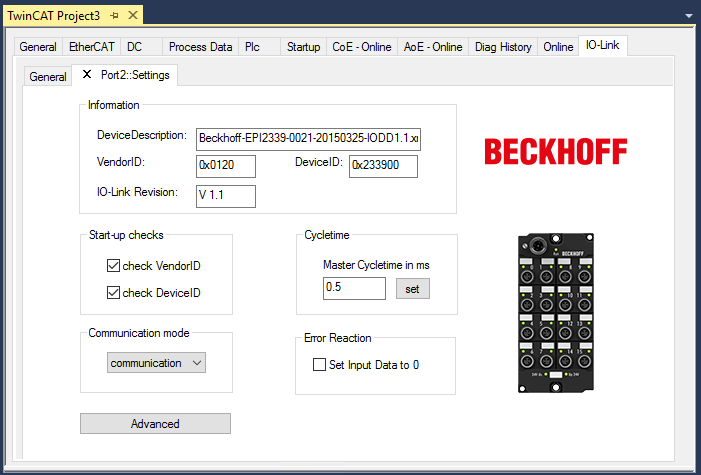Viewport: 701px width, 475px height.
Task: Switch to the Process Data tab
Action: [x=200, y=47]
